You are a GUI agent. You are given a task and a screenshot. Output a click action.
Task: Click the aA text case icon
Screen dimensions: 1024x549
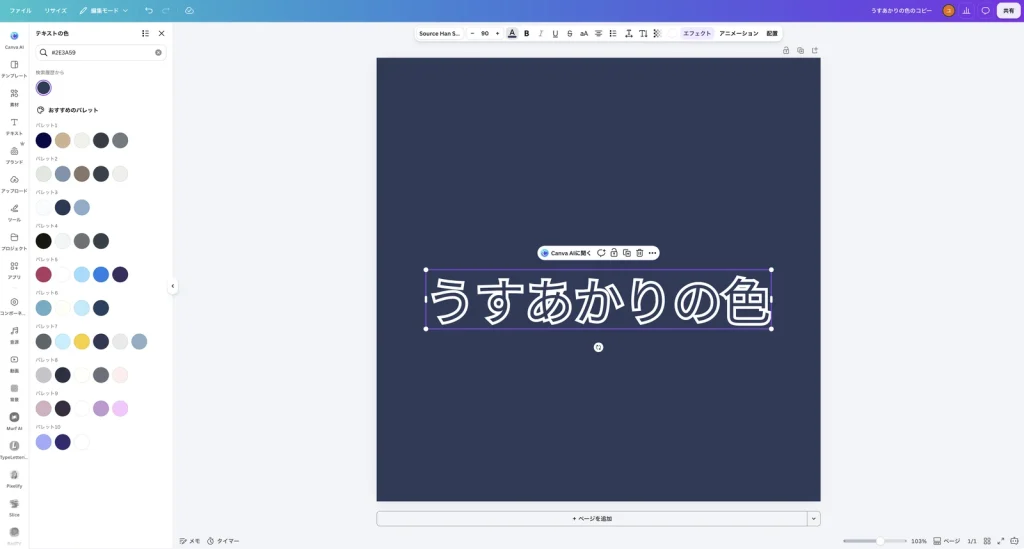pos(584,33)
